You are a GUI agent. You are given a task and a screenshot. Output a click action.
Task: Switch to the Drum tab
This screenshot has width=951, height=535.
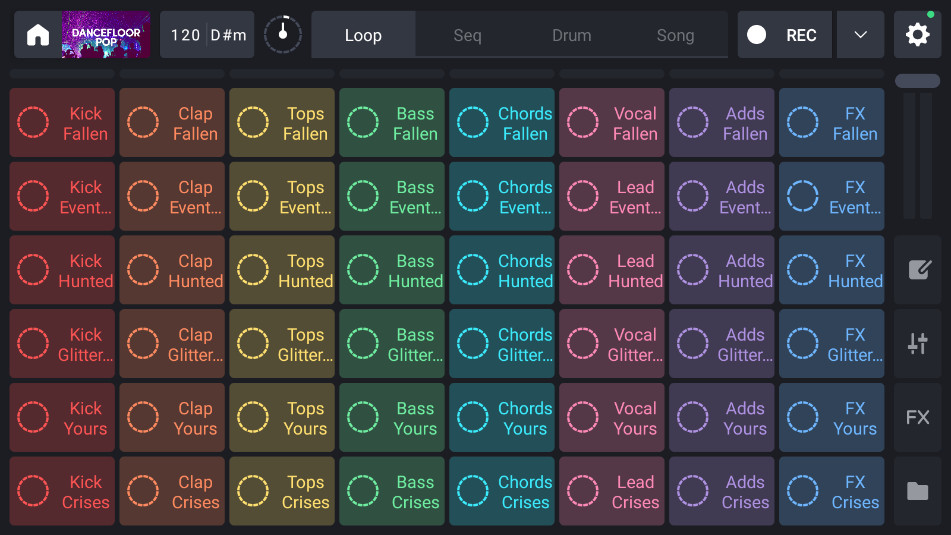571,35
